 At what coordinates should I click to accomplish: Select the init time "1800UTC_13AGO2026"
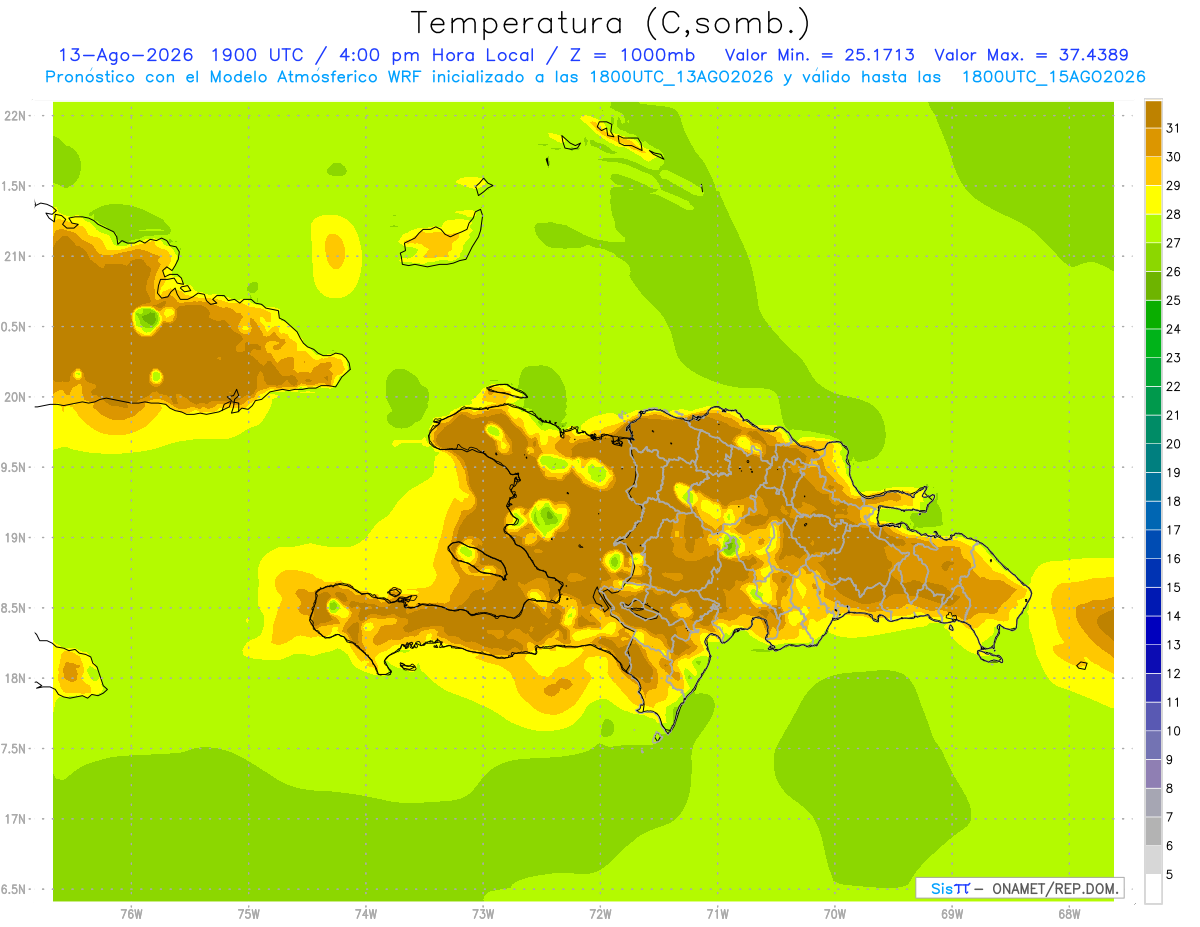coord(681,77)
